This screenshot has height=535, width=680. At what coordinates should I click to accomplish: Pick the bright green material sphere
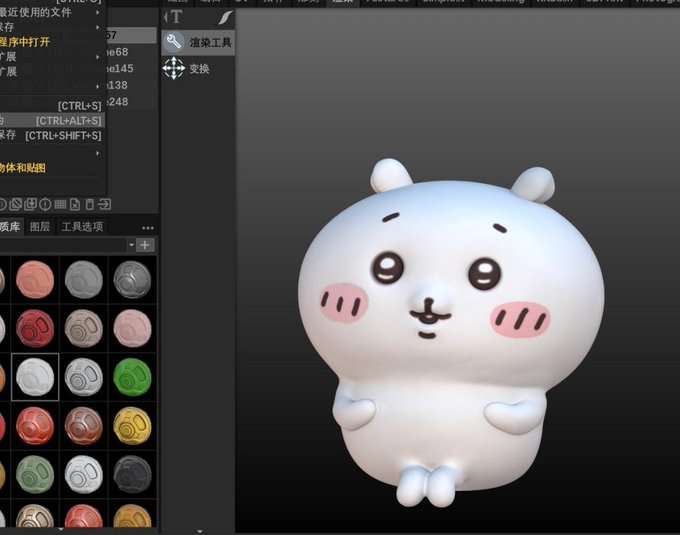[x=132, y=377]
